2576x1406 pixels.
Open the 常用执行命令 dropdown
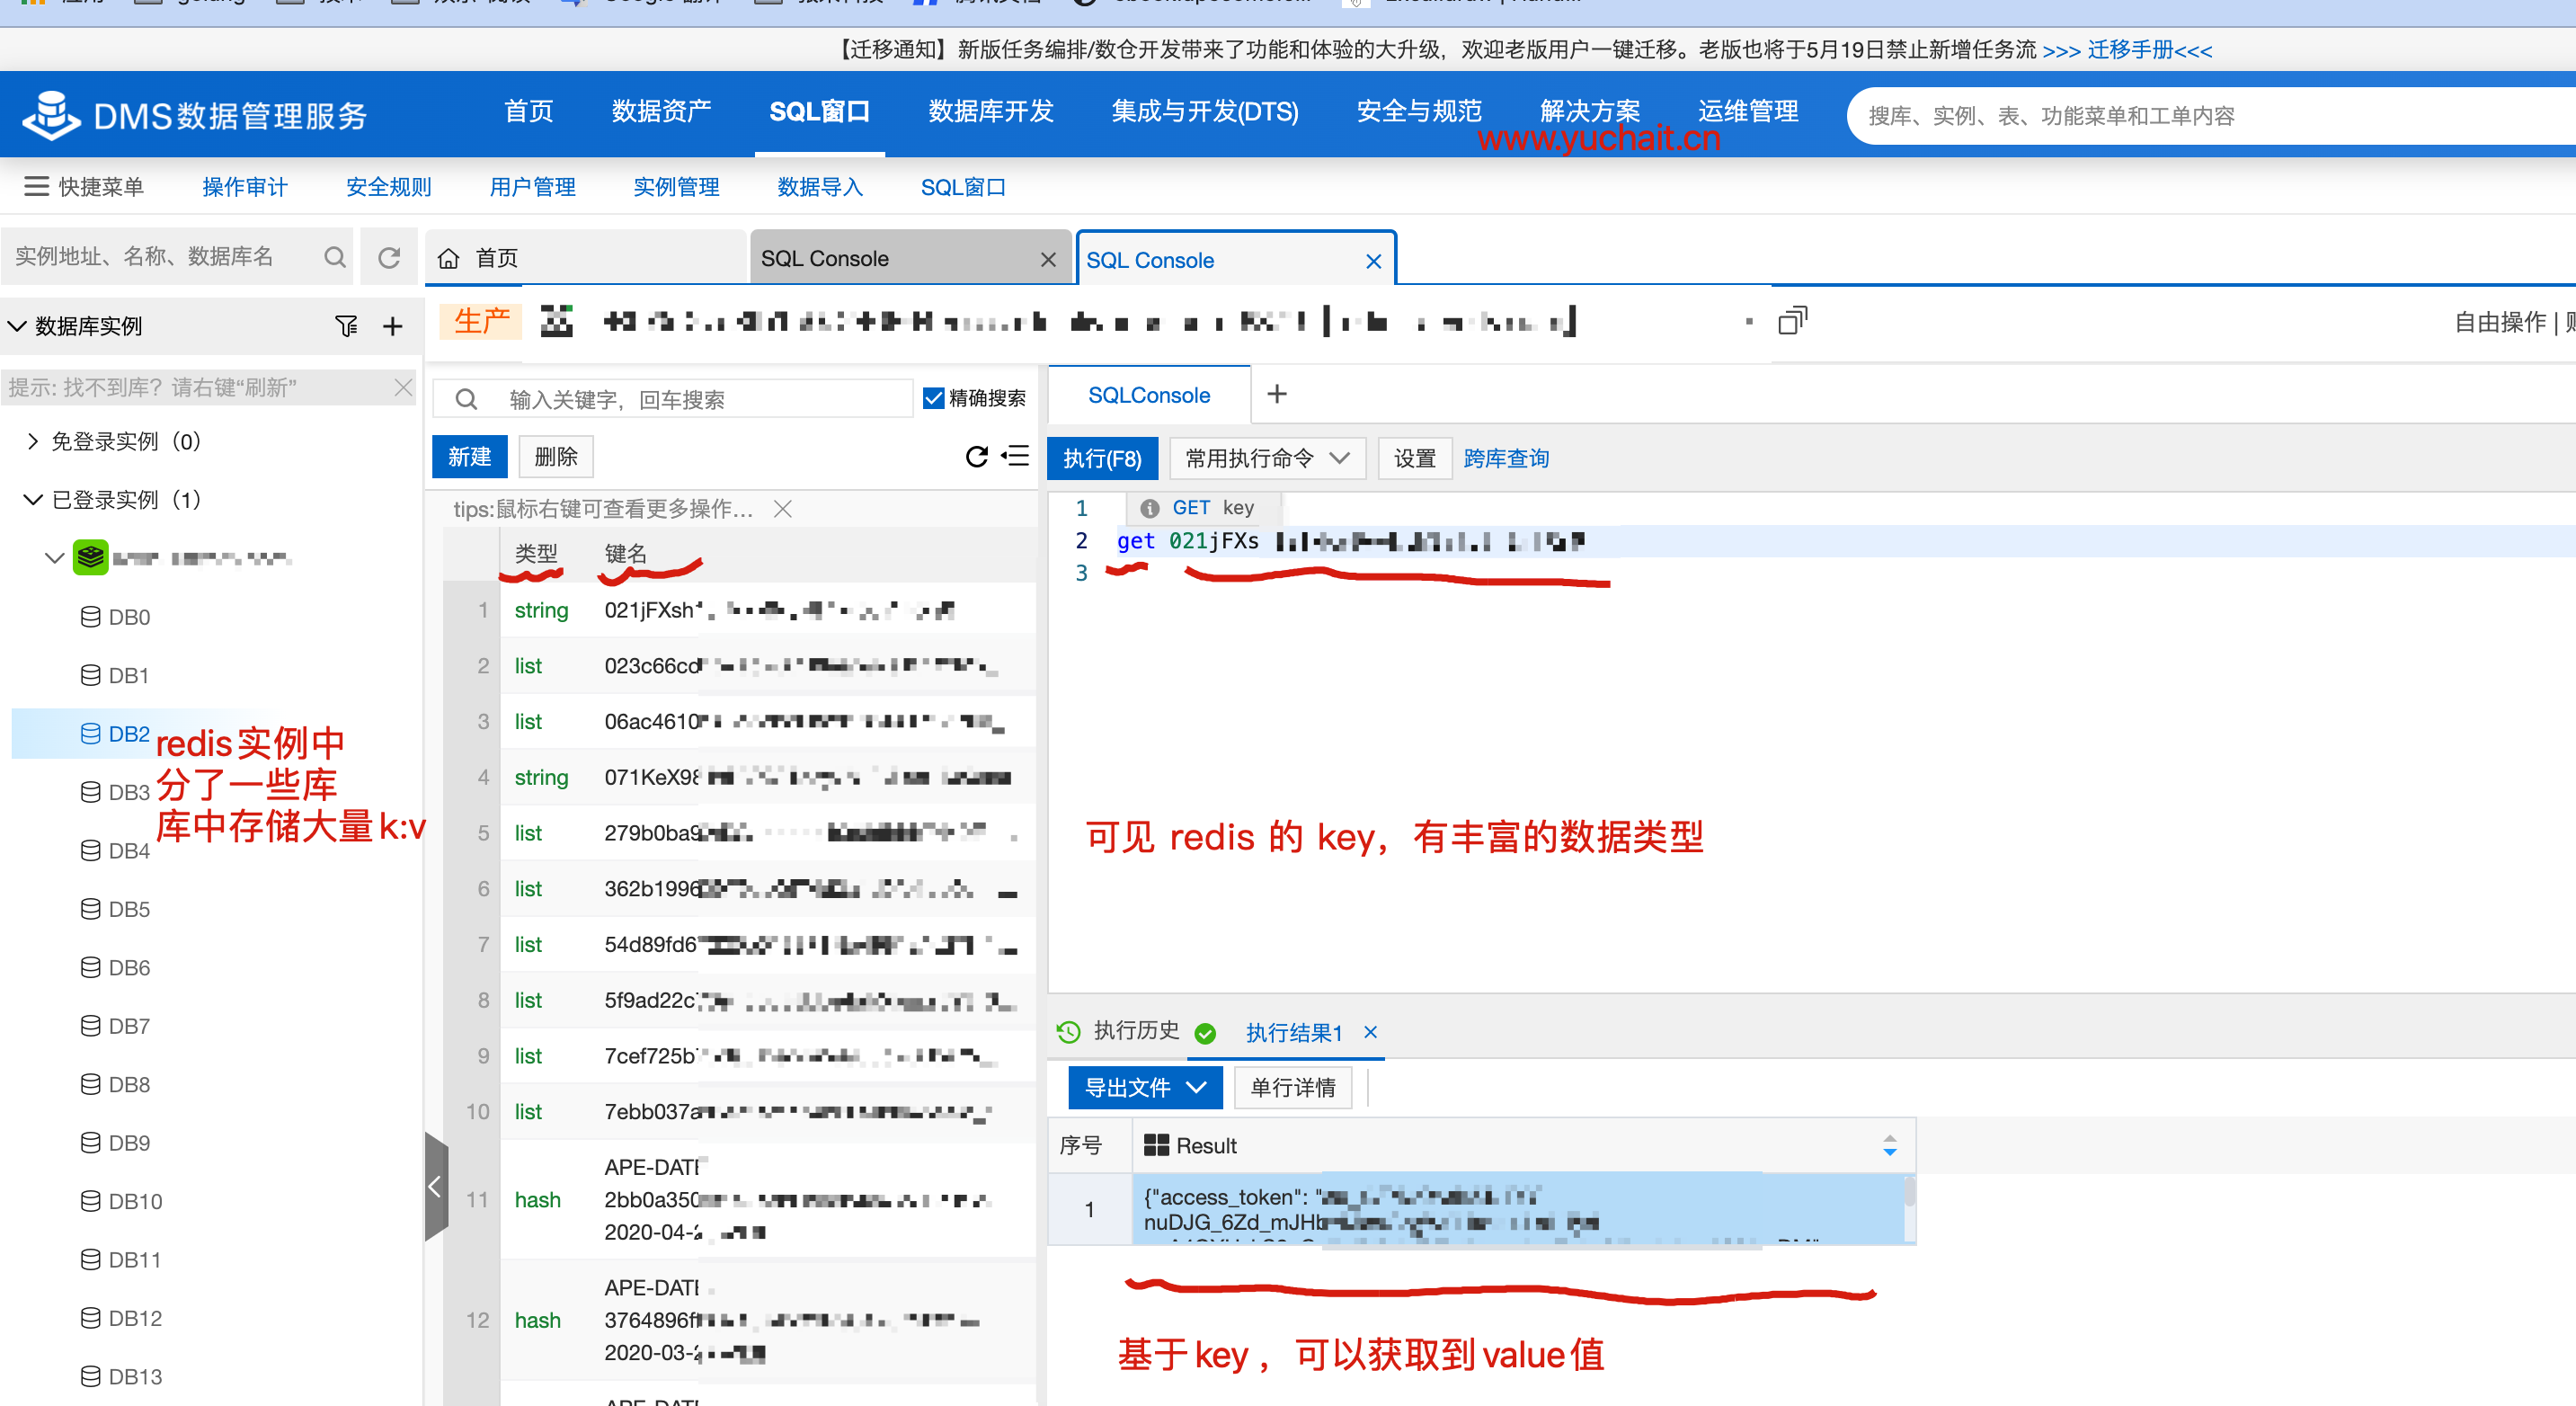click(1266, 458)
